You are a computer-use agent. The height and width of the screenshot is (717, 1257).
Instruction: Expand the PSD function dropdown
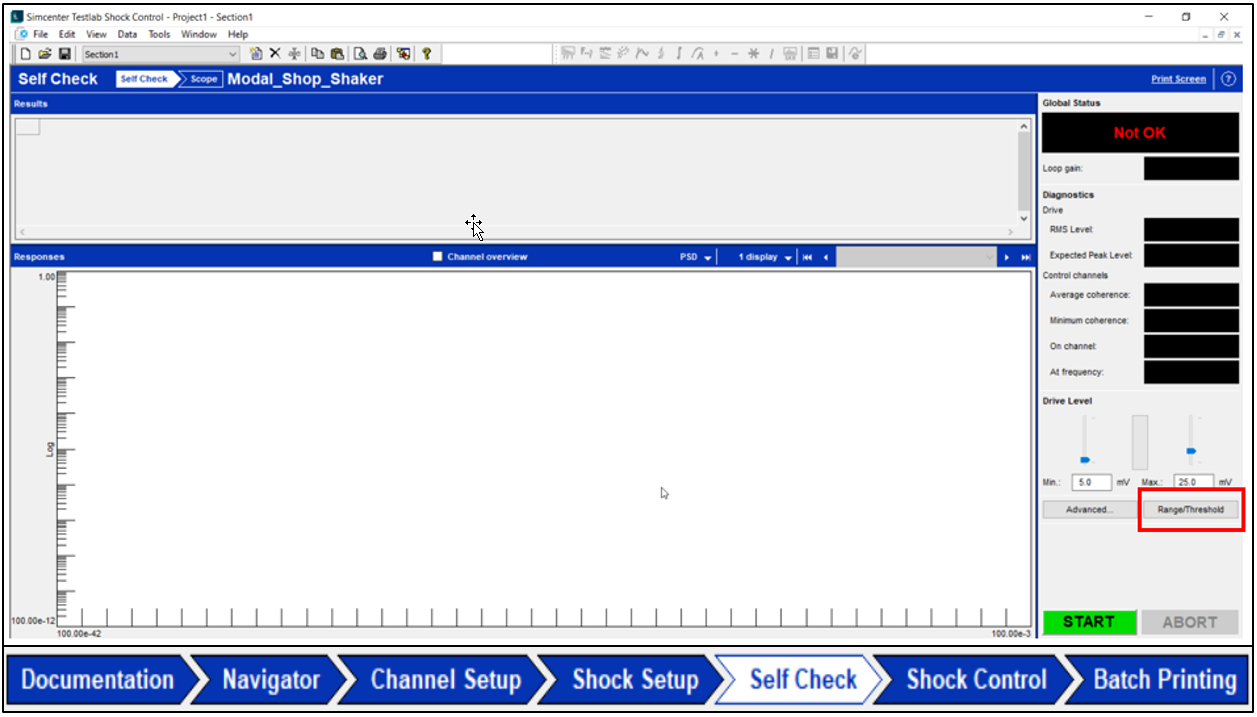coord(696,257)
